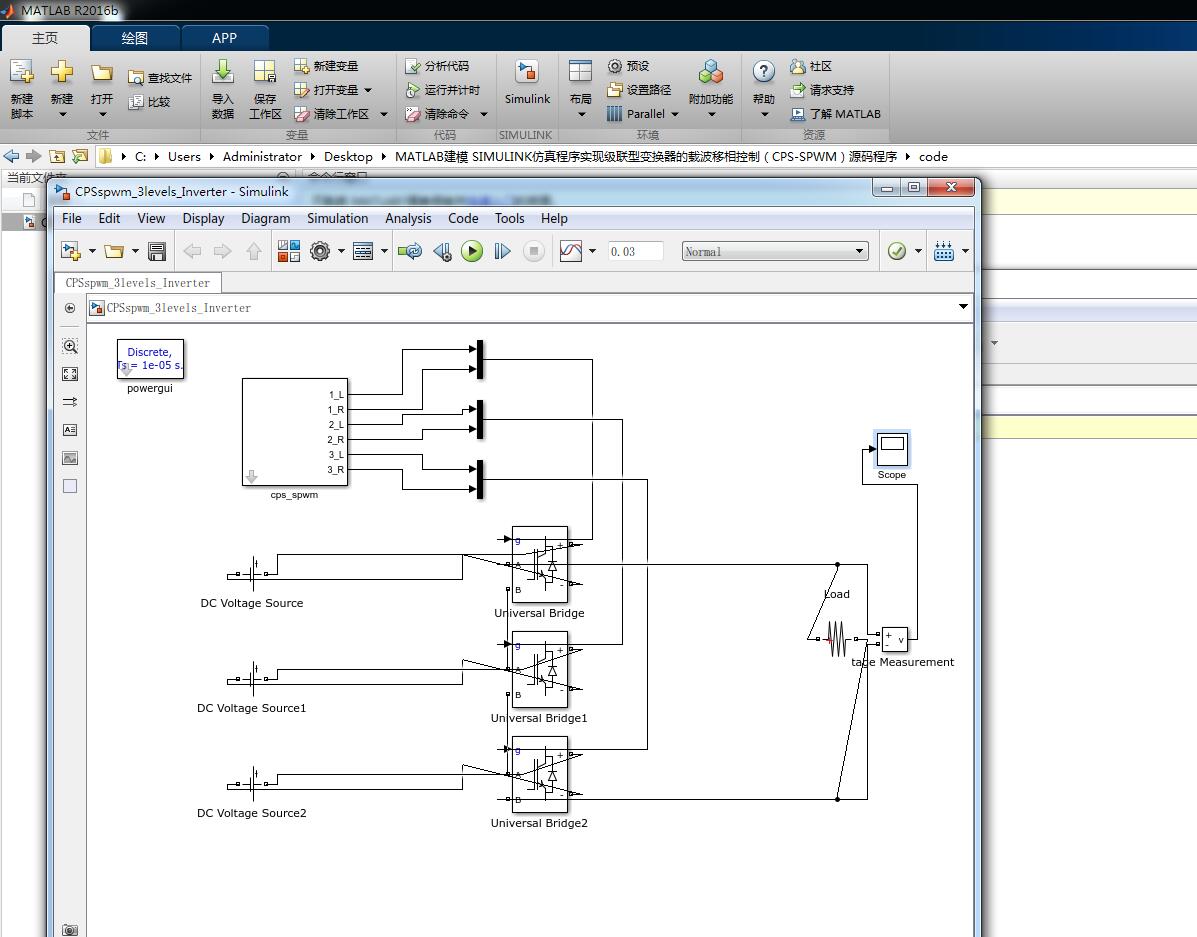Click the Browse for folder icon in MATLAB
1197x937 pixels.
tap(79, 157)
